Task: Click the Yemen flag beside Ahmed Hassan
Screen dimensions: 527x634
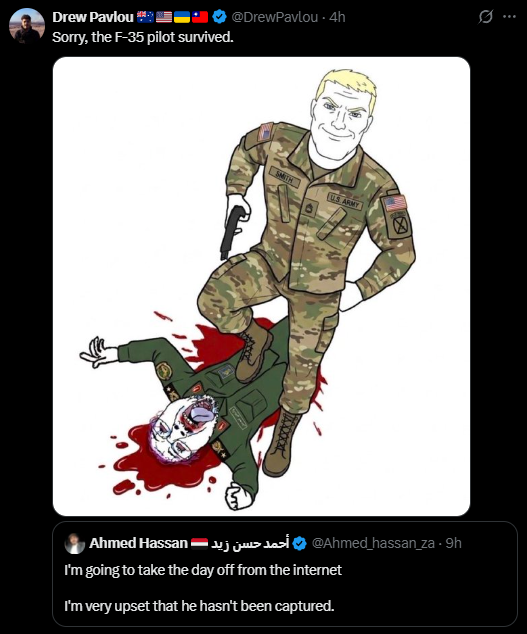Action: coord(199,543)
